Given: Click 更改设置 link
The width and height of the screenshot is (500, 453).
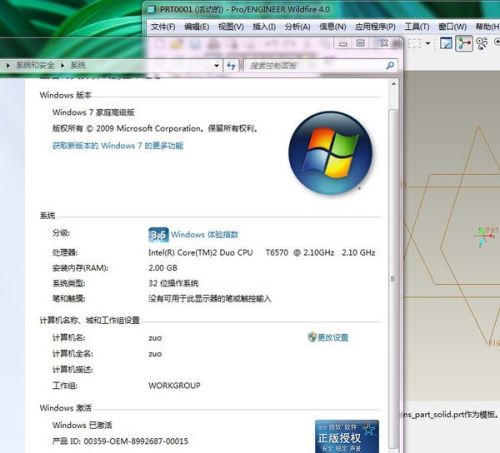Looking at the screenshot, I should [333, 338].
